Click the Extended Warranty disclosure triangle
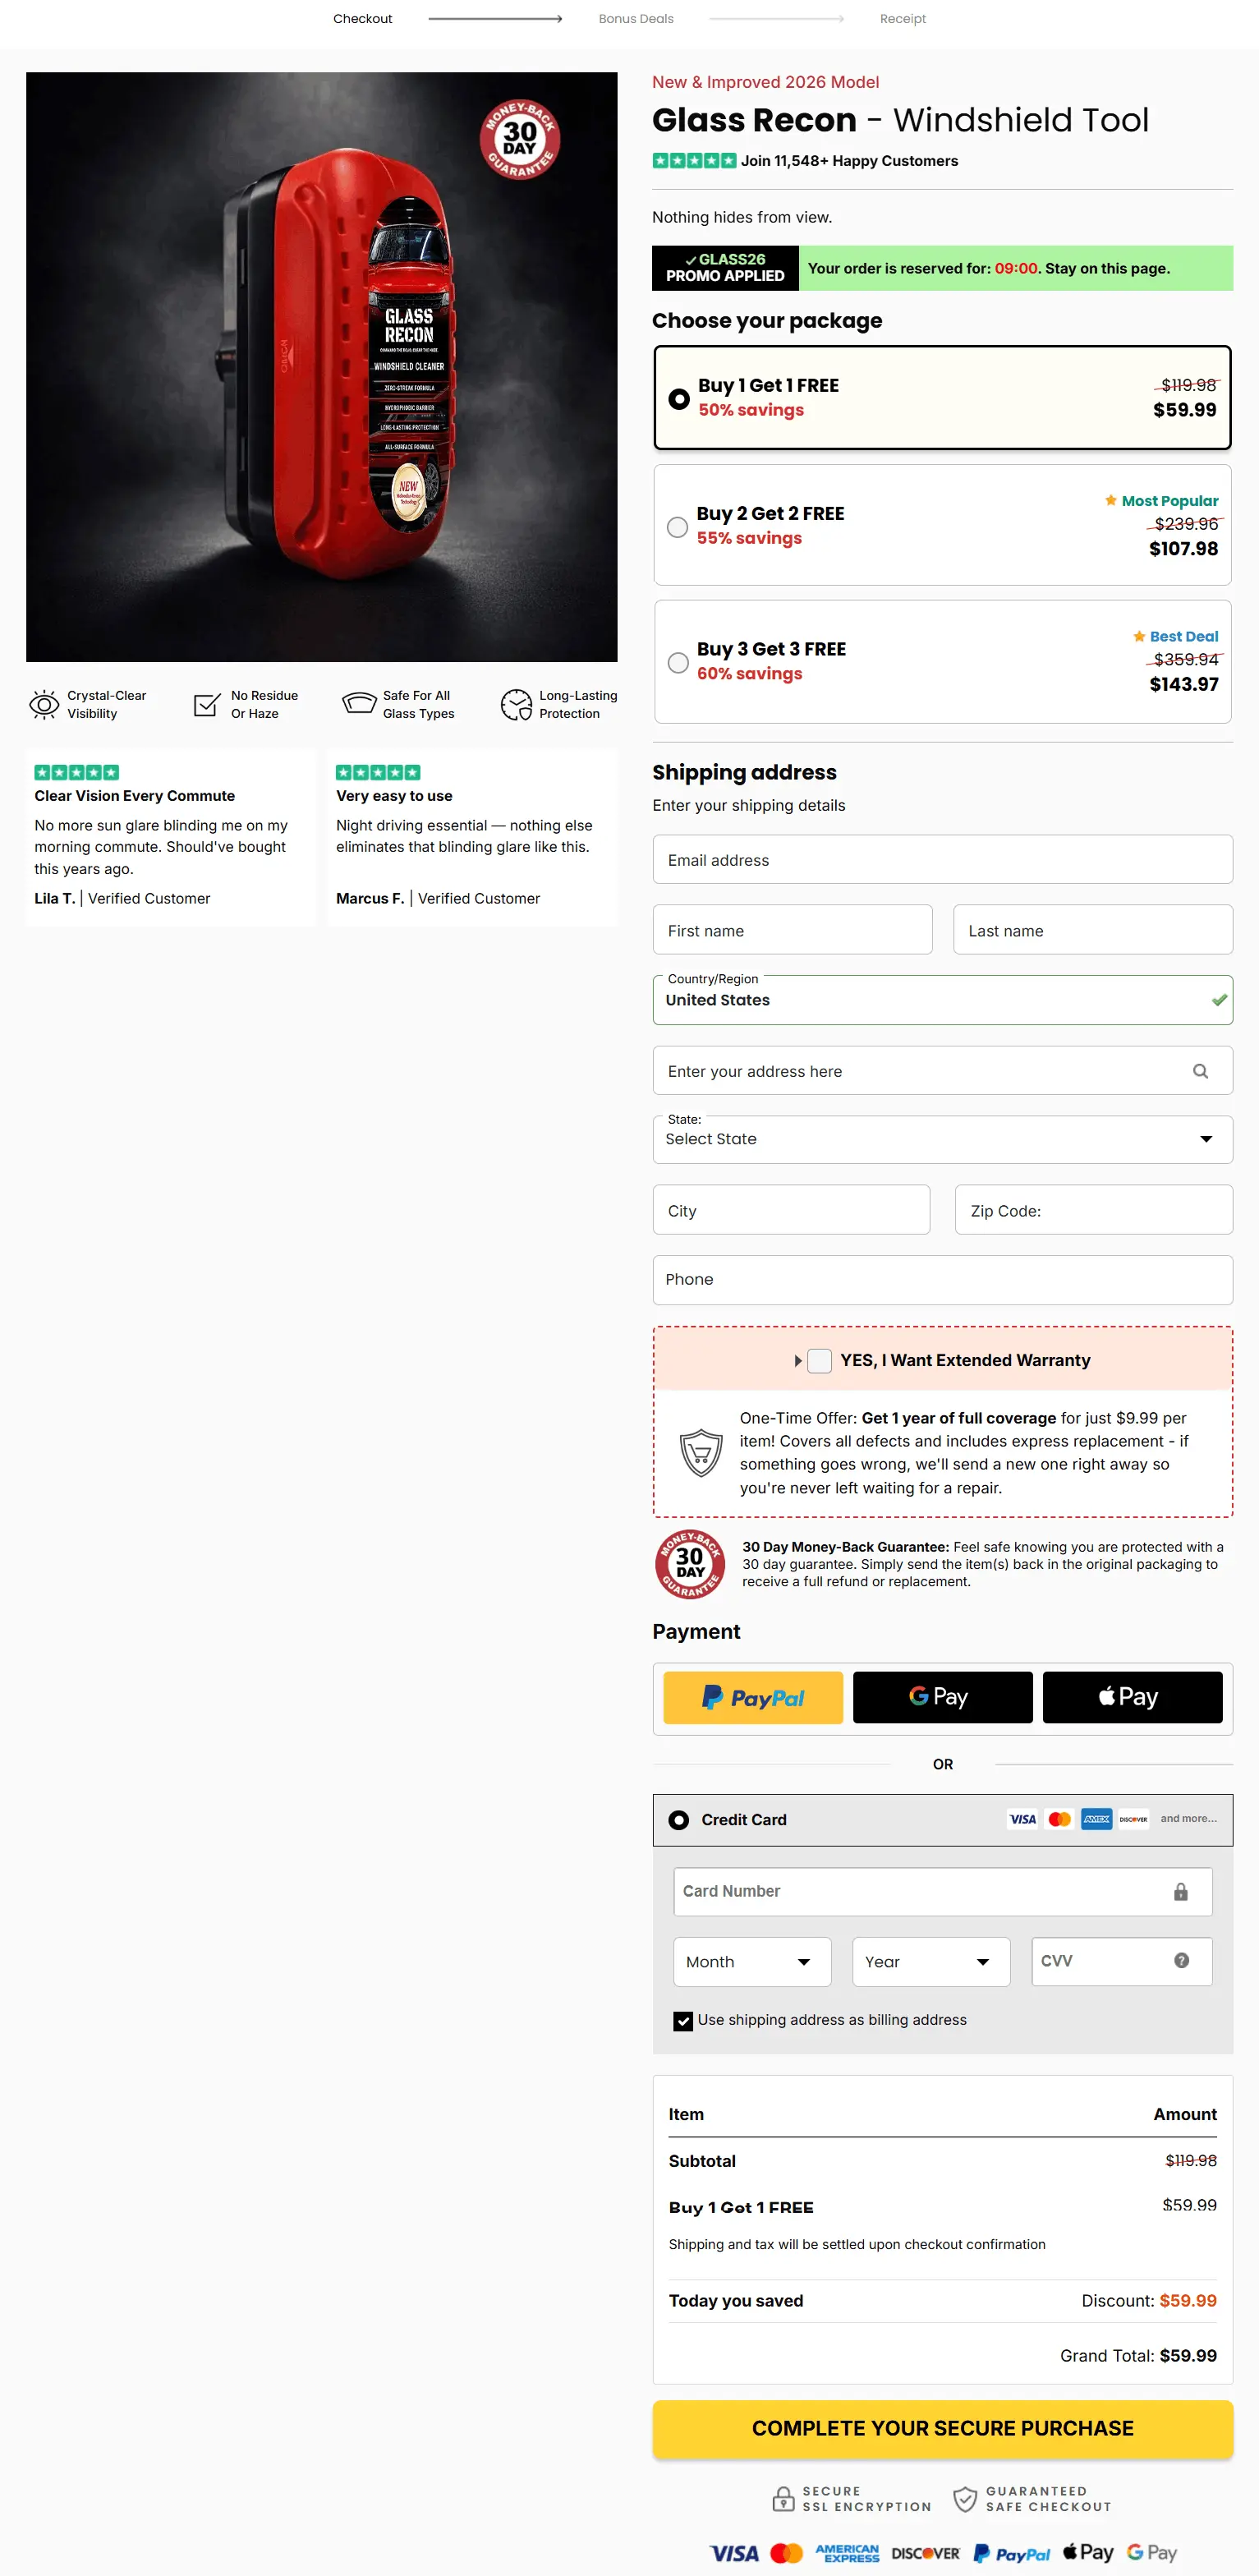1259x2576 pixels. 797,1361
